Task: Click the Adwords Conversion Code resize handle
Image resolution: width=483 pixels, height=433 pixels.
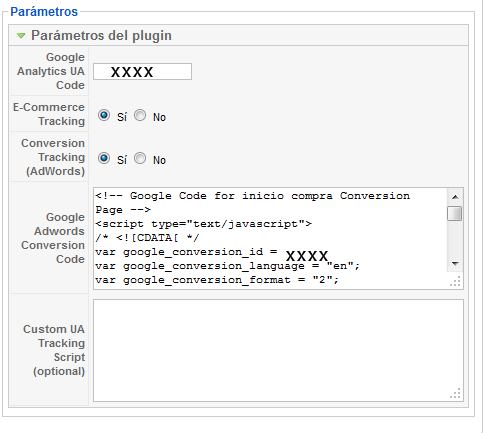Action: (456, 282)
